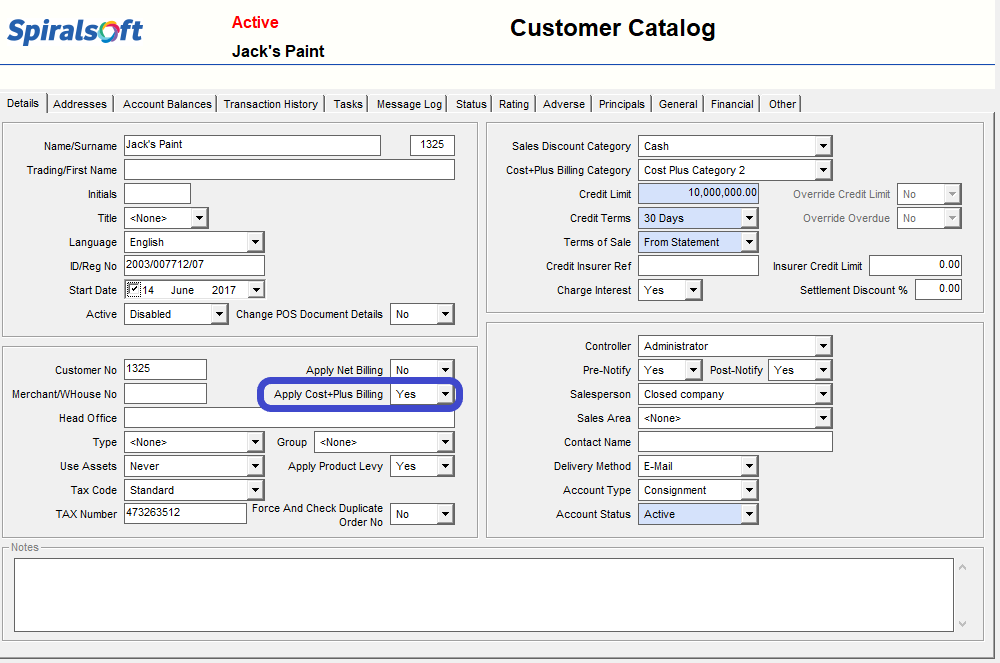Switch to the Rating tab

514,104
